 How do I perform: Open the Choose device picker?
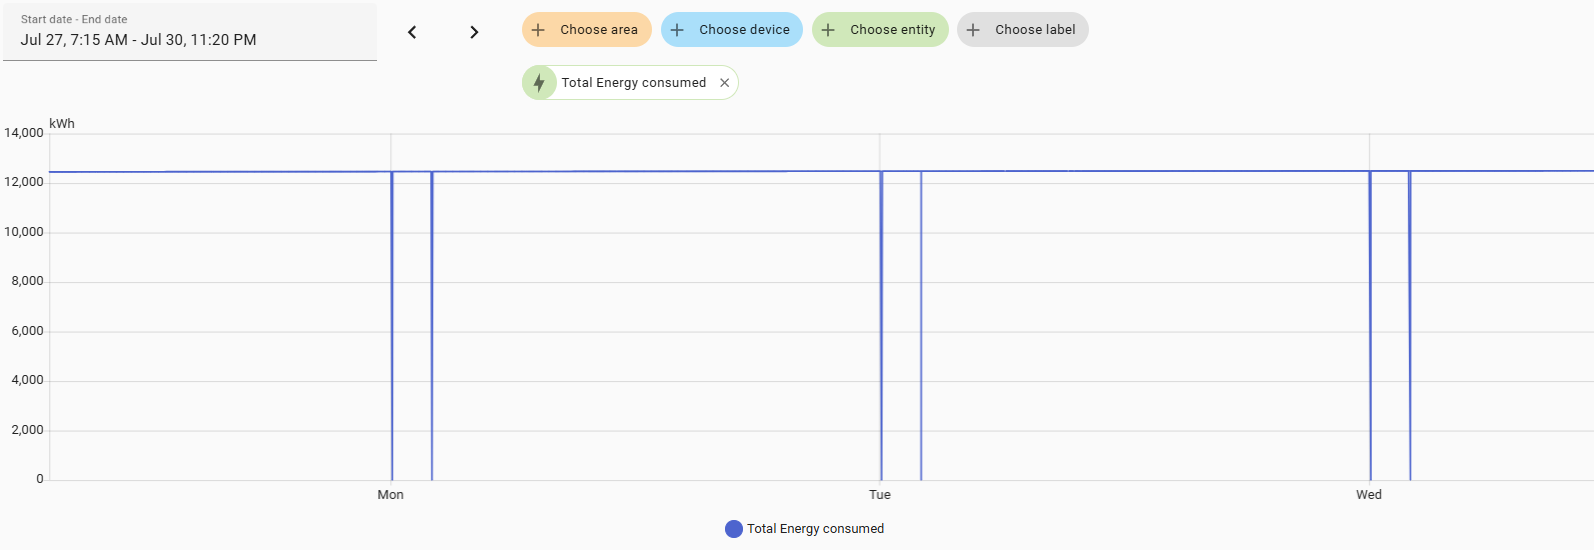tap(732, 30)
